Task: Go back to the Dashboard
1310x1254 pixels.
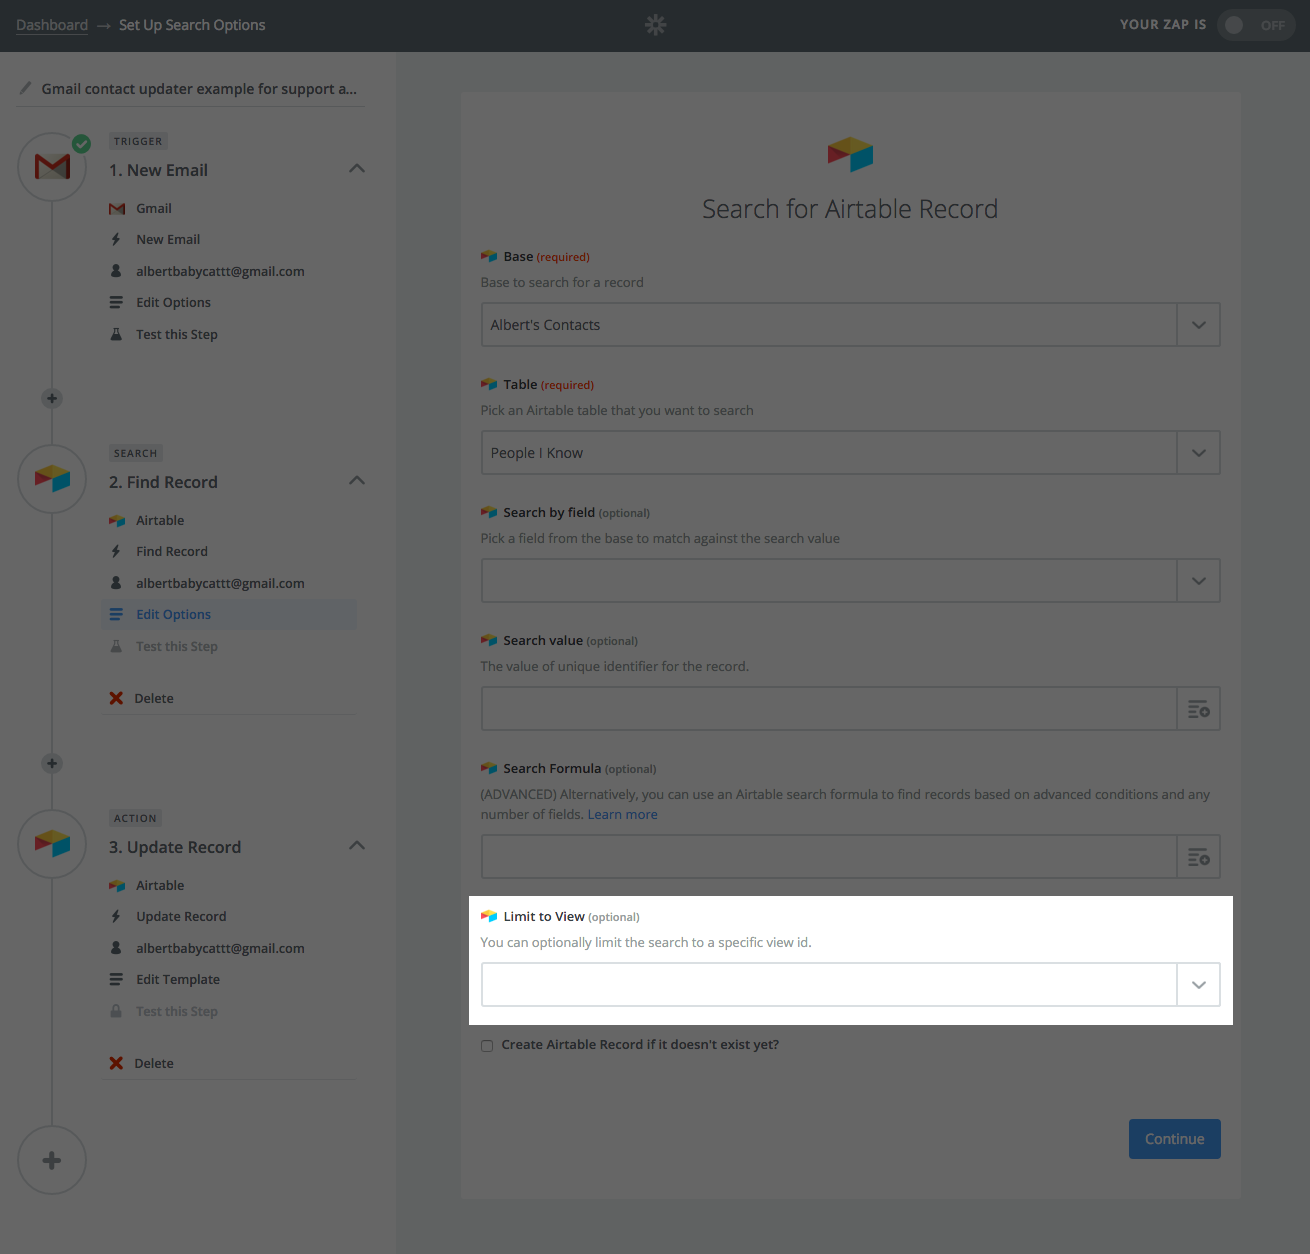Action: 52,25
